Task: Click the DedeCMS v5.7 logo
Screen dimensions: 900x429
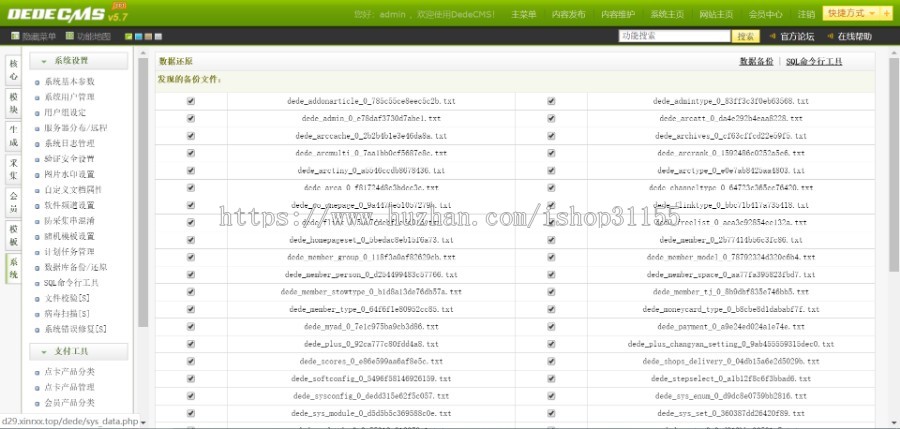Action: [x=67, y=13]
